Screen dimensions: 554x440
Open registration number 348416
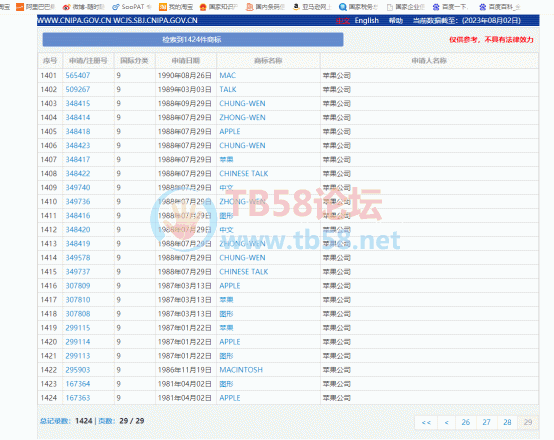pyautogui.click(x=78, y=216)
